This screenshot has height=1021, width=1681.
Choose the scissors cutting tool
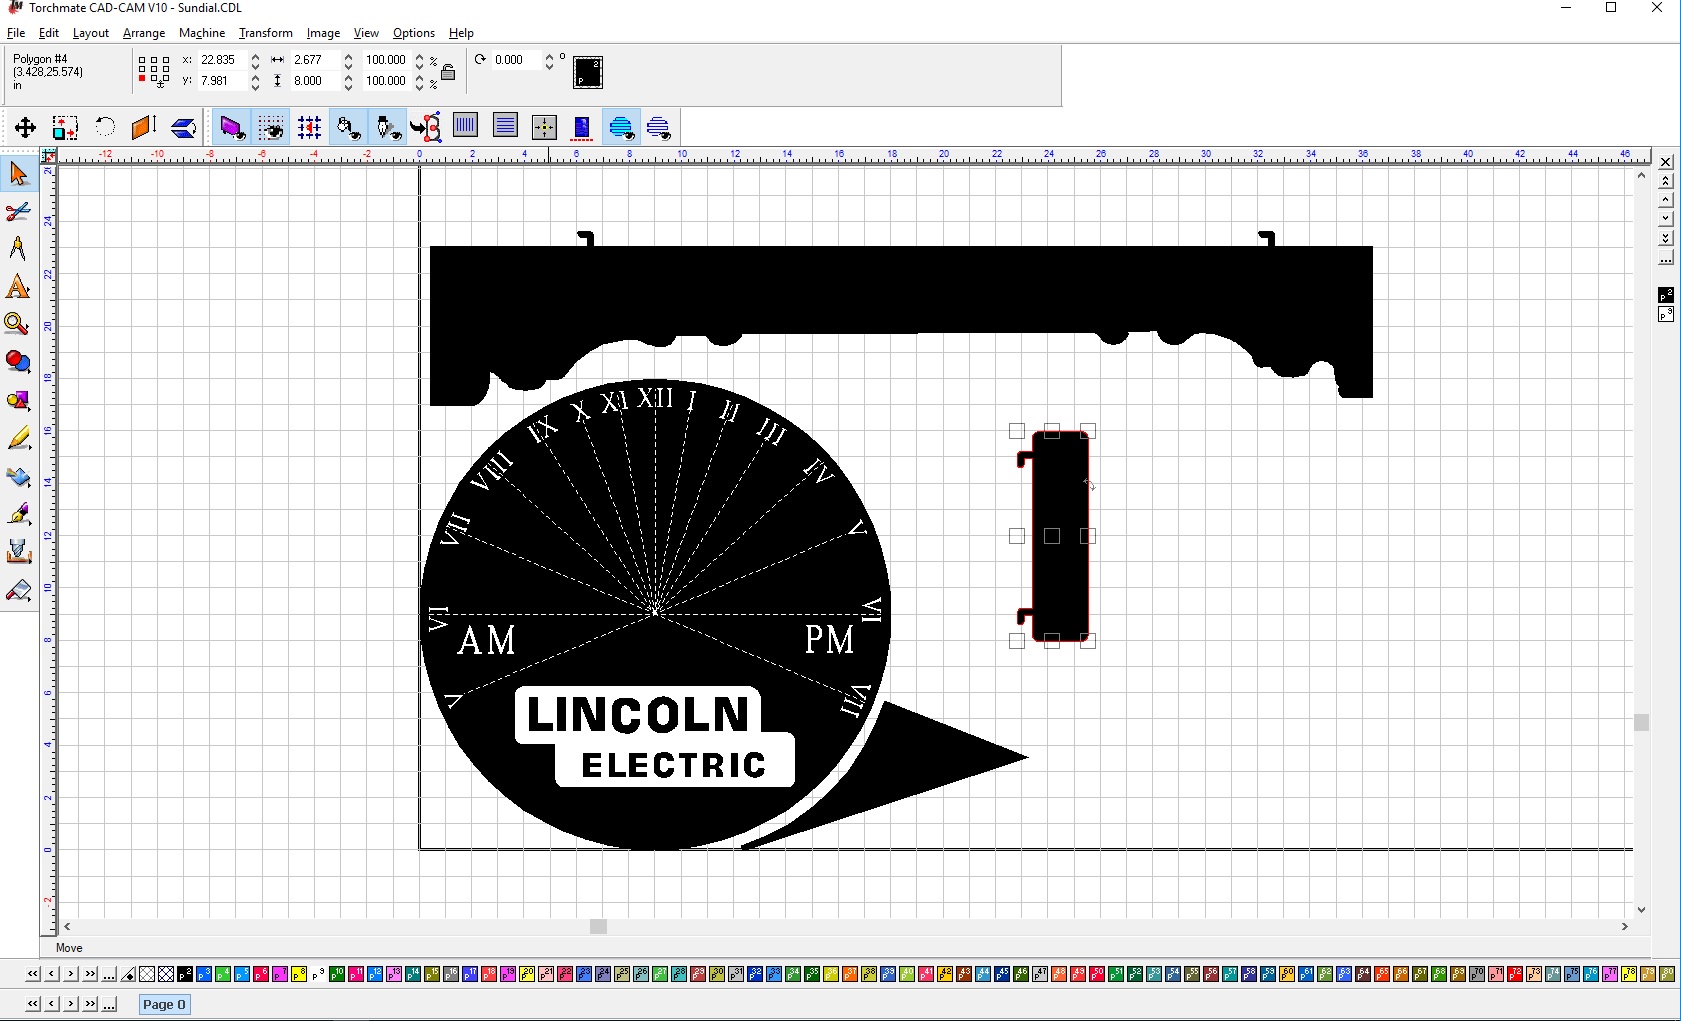pyautogui.click(x=18, y=212)
